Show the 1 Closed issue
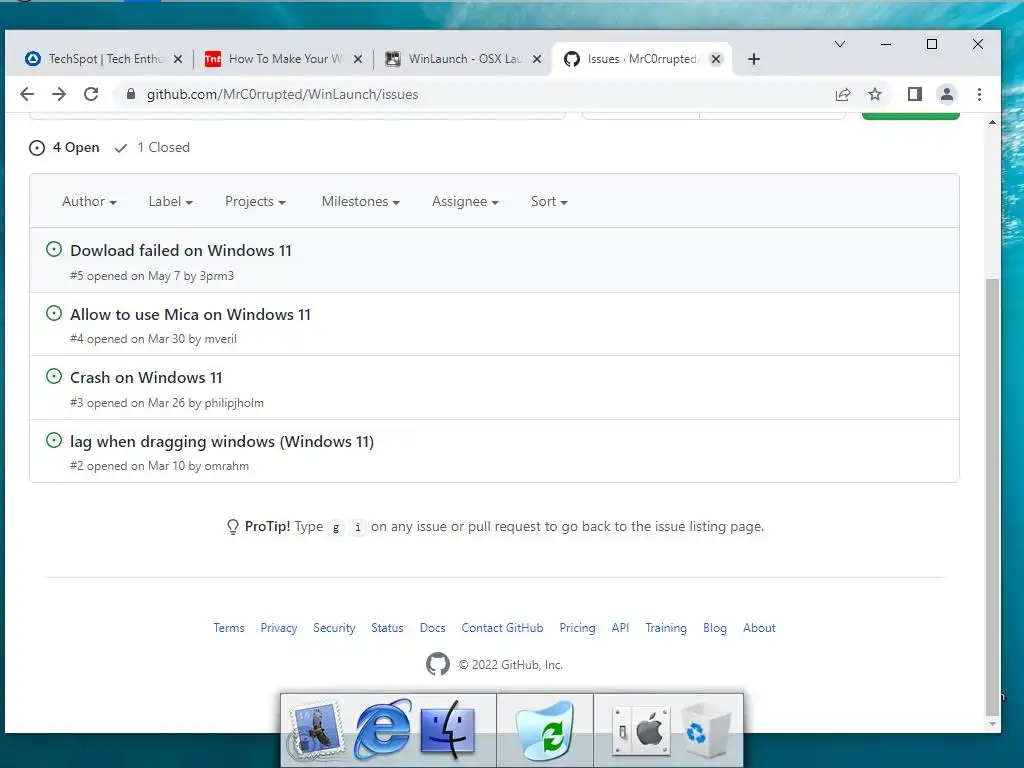 tap(152, 148)
